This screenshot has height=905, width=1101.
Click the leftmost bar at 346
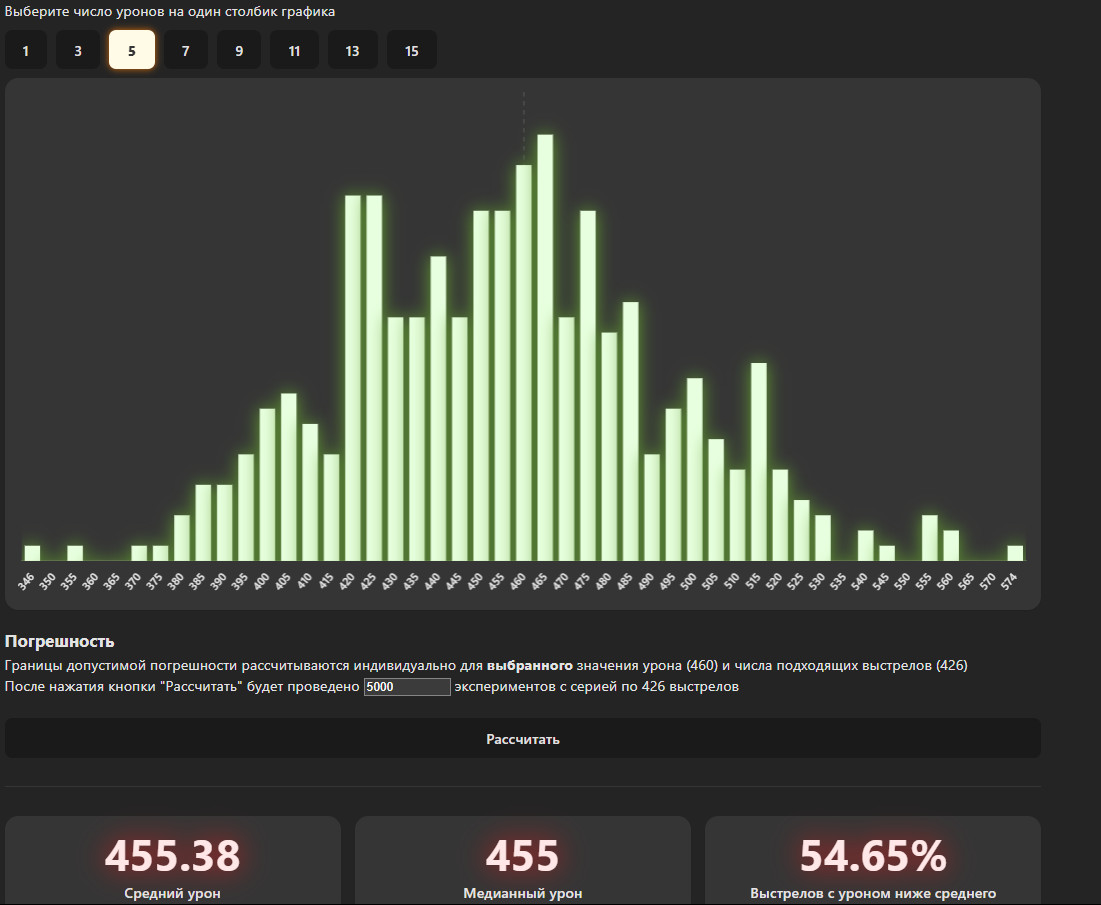32,553
